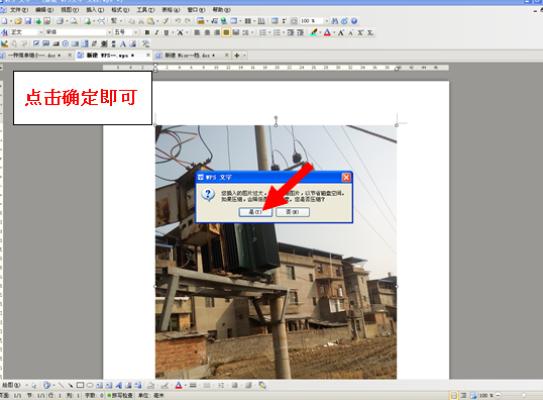The height and width of the screenshot is (400, 543).
Task: Click the increase font size icon
Action: [341, 33]
